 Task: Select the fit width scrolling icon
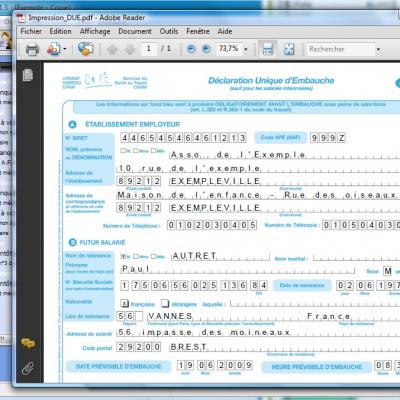tap(268, 49)
